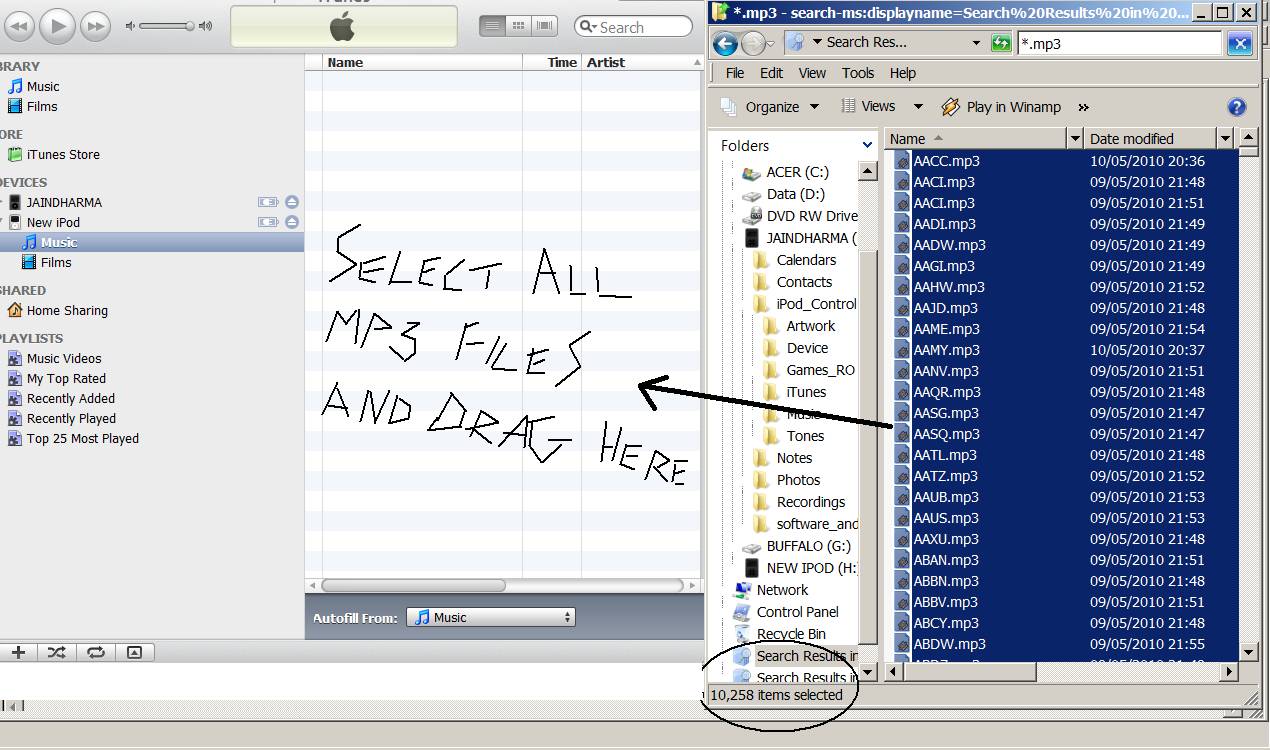Clear the *.mp3 search box

tap(1239, 43)
